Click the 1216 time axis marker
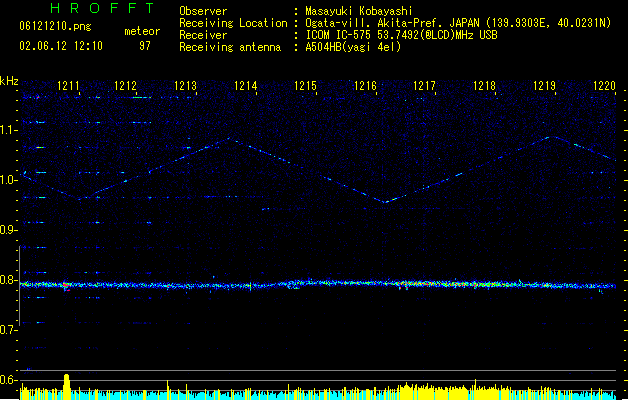Screen dimensions: 629x400 coord(365,86)
